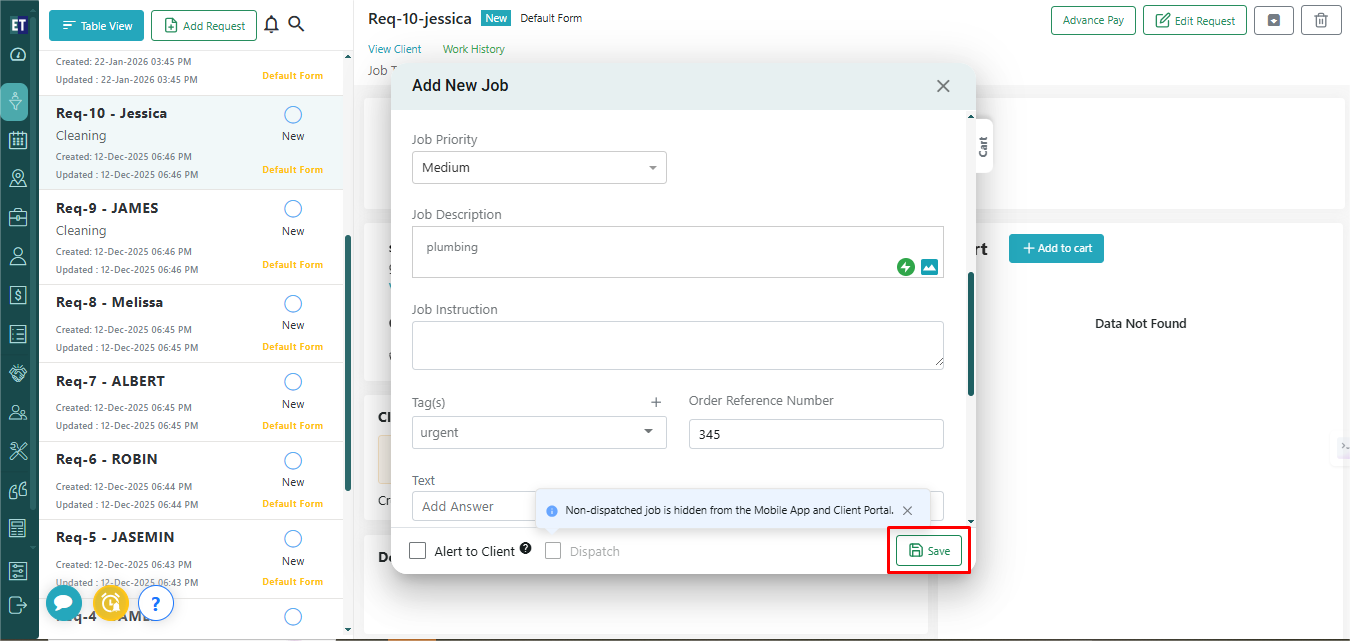Click the notification bell icon
Viewport: 1350px width, 641px height.
point(271,25)
